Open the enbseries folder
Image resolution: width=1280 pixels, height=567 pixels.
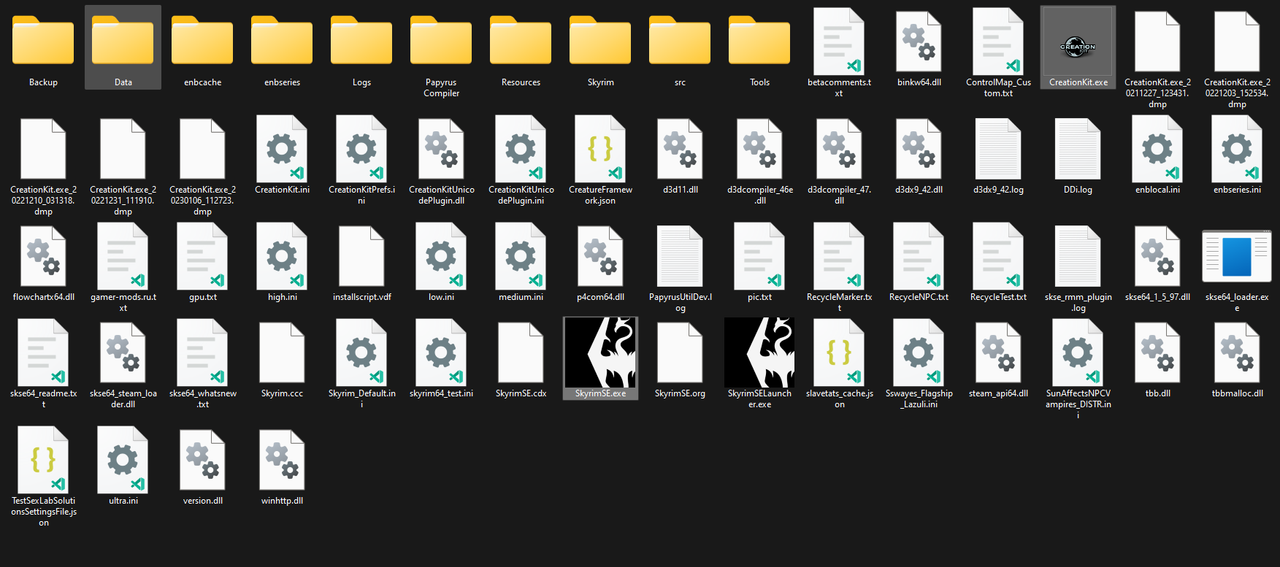pyautogui.click(x=282, y=40)
